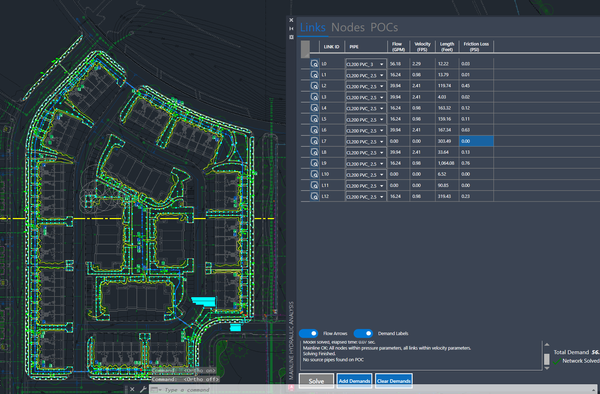The image size is (600, 394).
Task: Zoom to link L10 using its row icon
Action: (314, 174)
